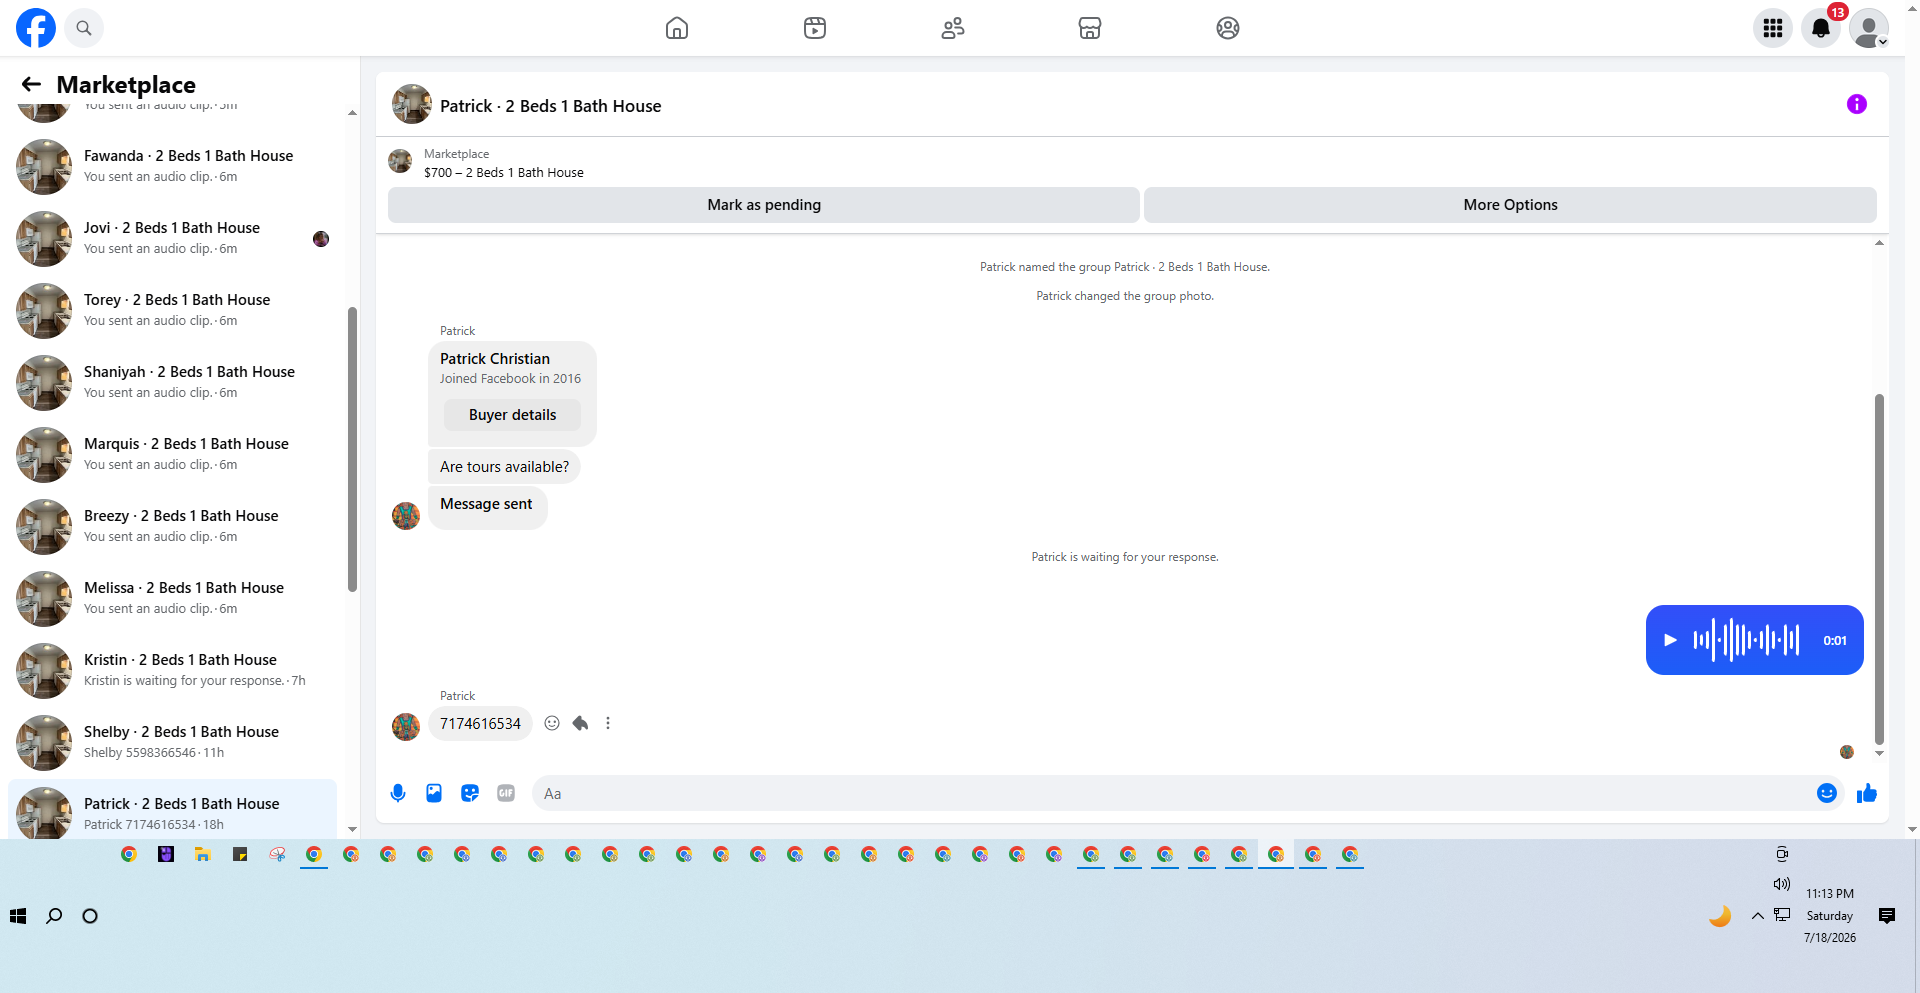1920x993 pixels.
Task: Show hidden system tray icons
Action: (1757, 916)
